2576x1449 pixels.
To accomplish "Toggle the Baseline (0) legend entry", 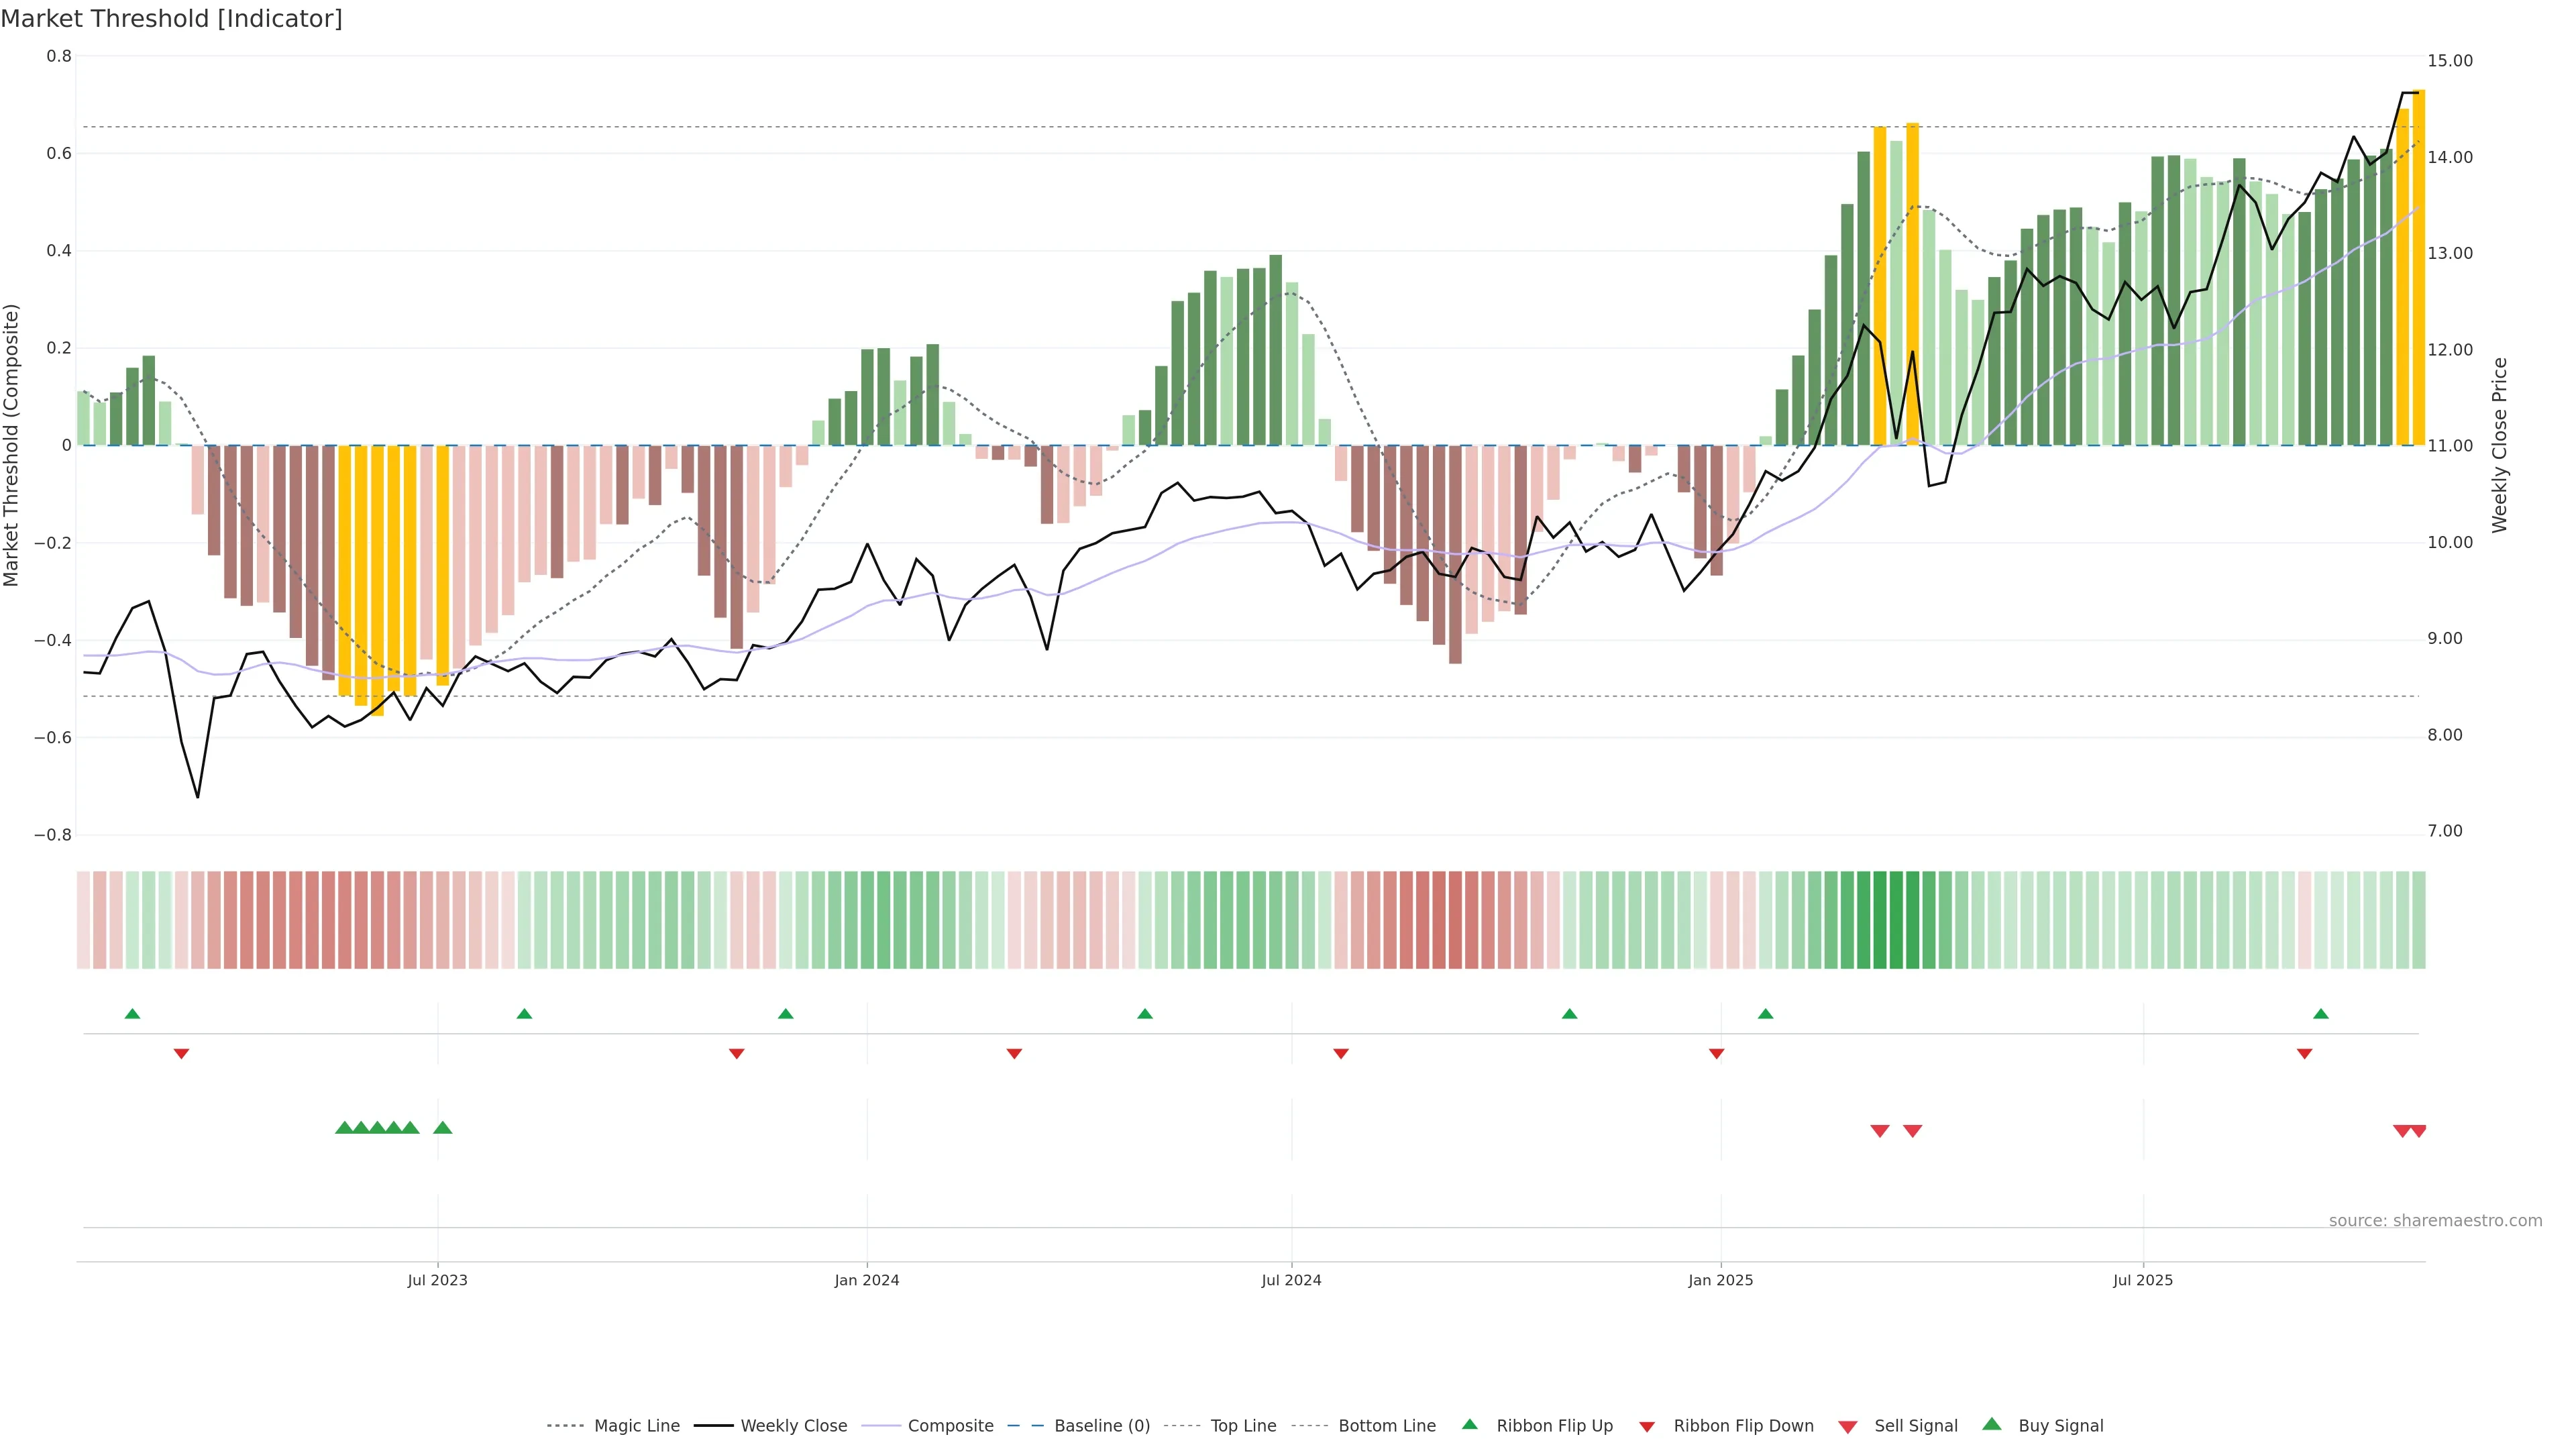I will pos(1102,1426).
